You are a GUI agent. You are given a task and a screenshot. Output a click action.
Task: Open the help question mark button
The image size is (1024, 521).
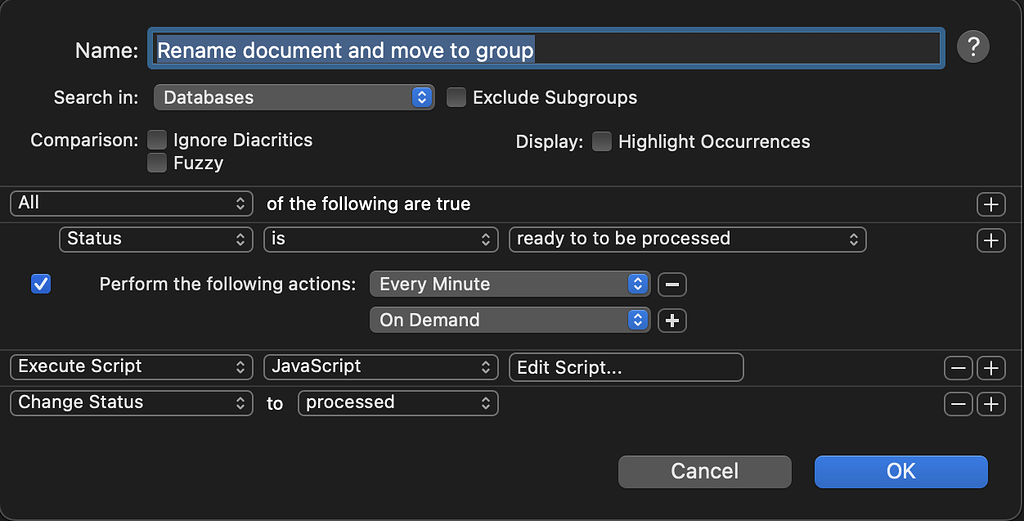point(973,47)
